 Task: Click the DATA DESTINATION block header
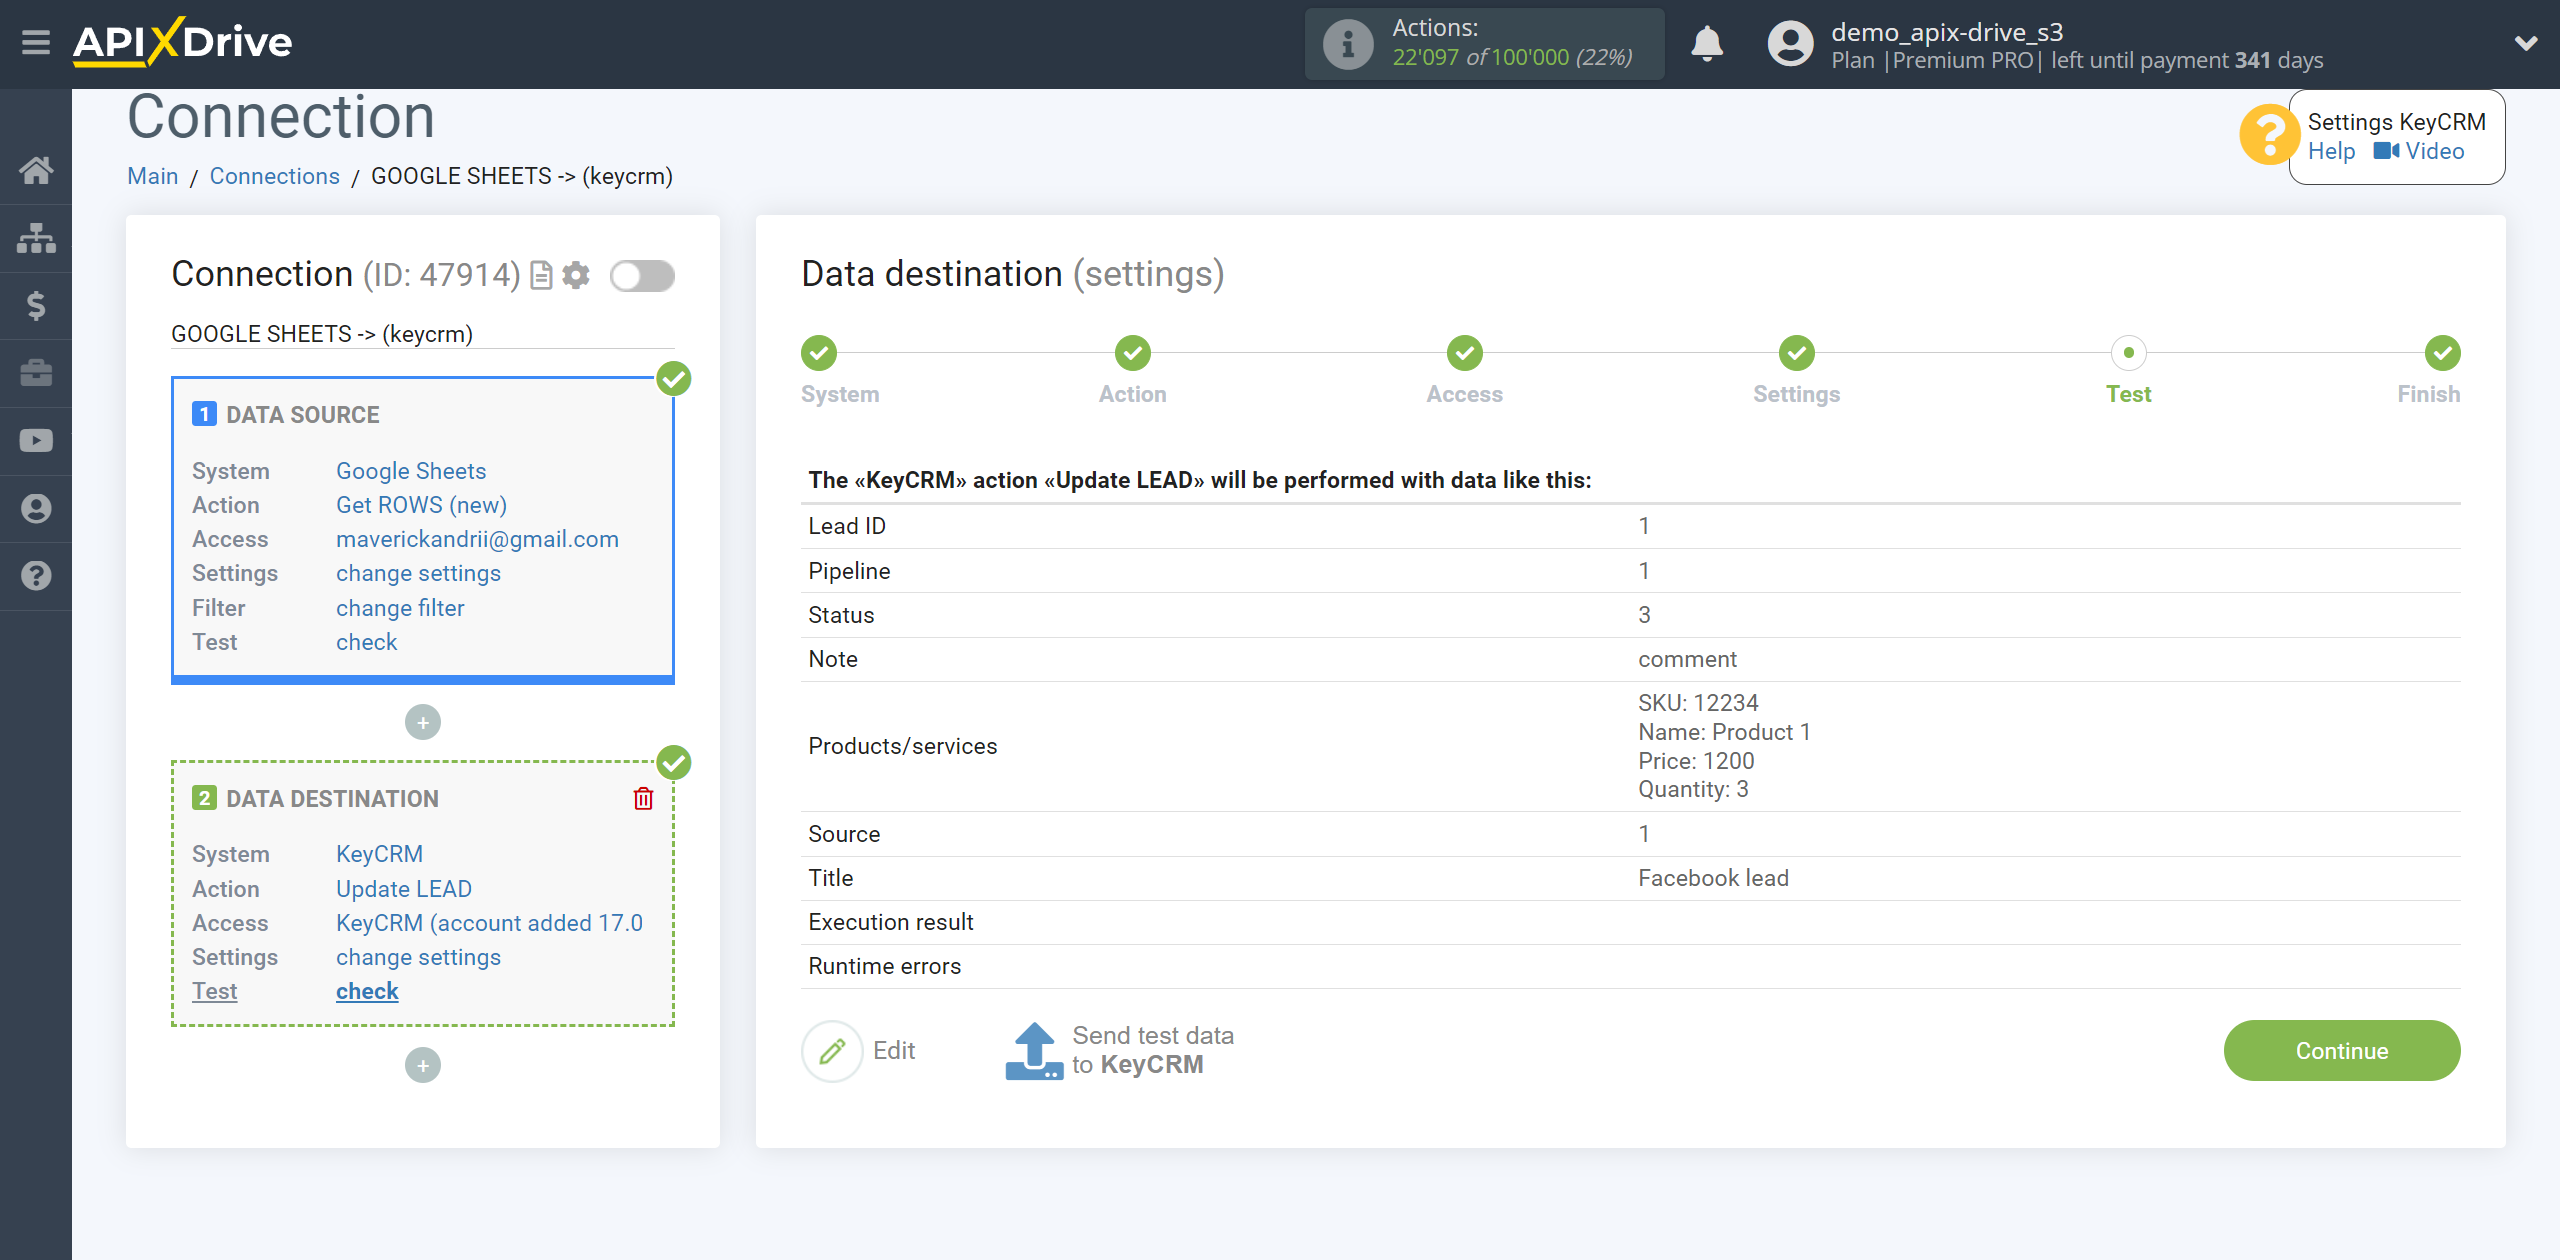tap(332, 799)
